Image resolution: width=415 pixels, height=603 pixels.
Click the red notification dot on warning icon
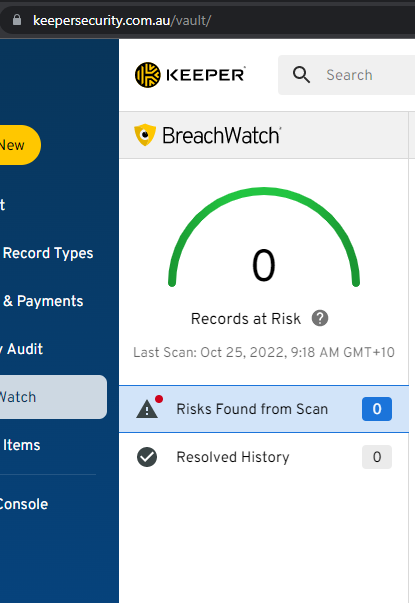(x=159, y=399)
